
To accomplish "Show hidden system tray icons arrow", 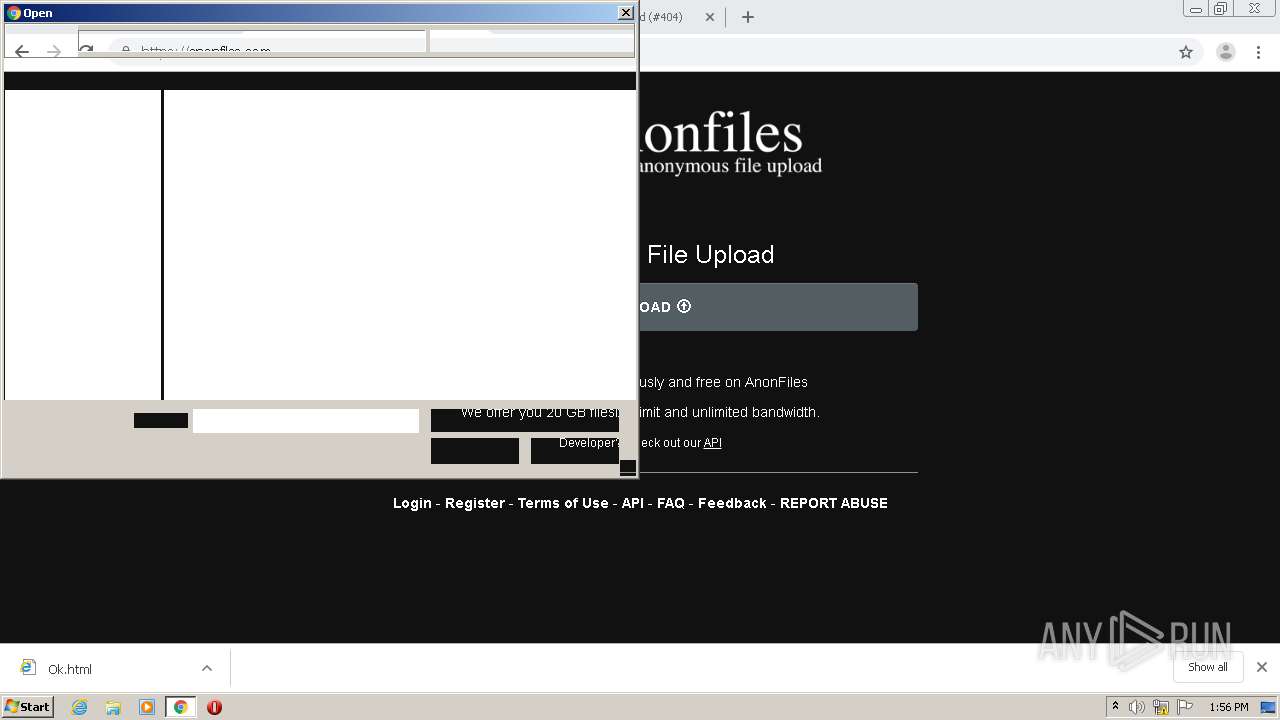I will coord(1115,707).
